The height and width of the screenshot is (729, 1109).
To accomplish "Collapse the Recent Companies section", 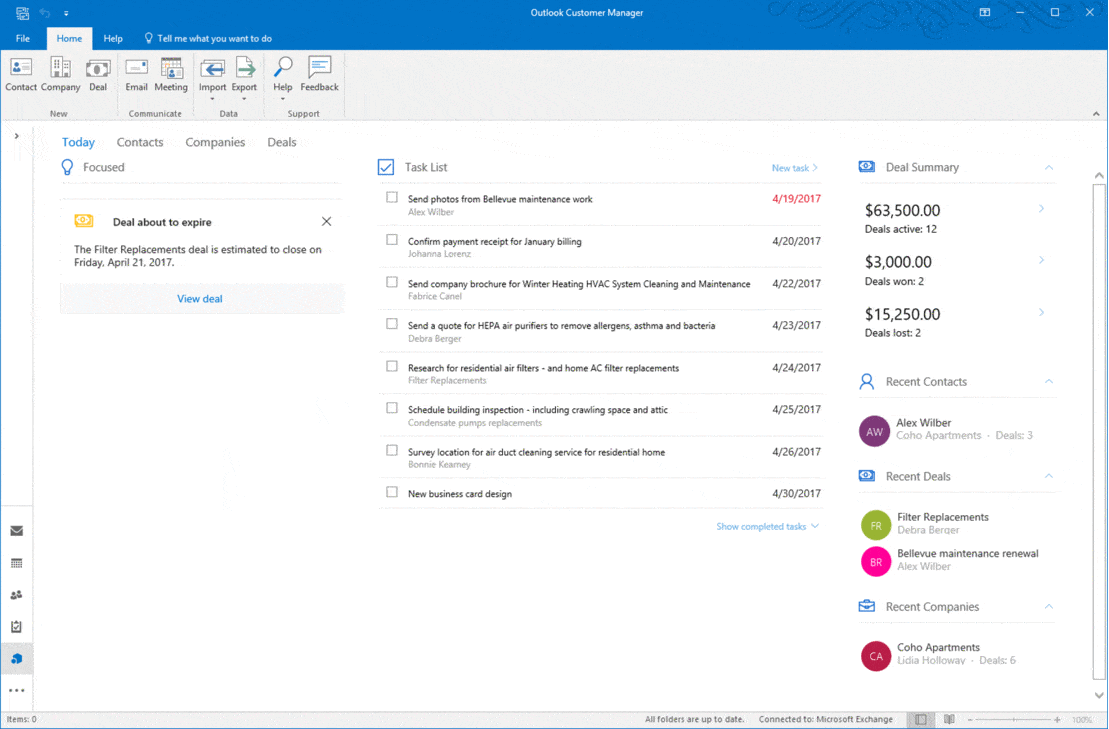I will tap(1049, 606).
